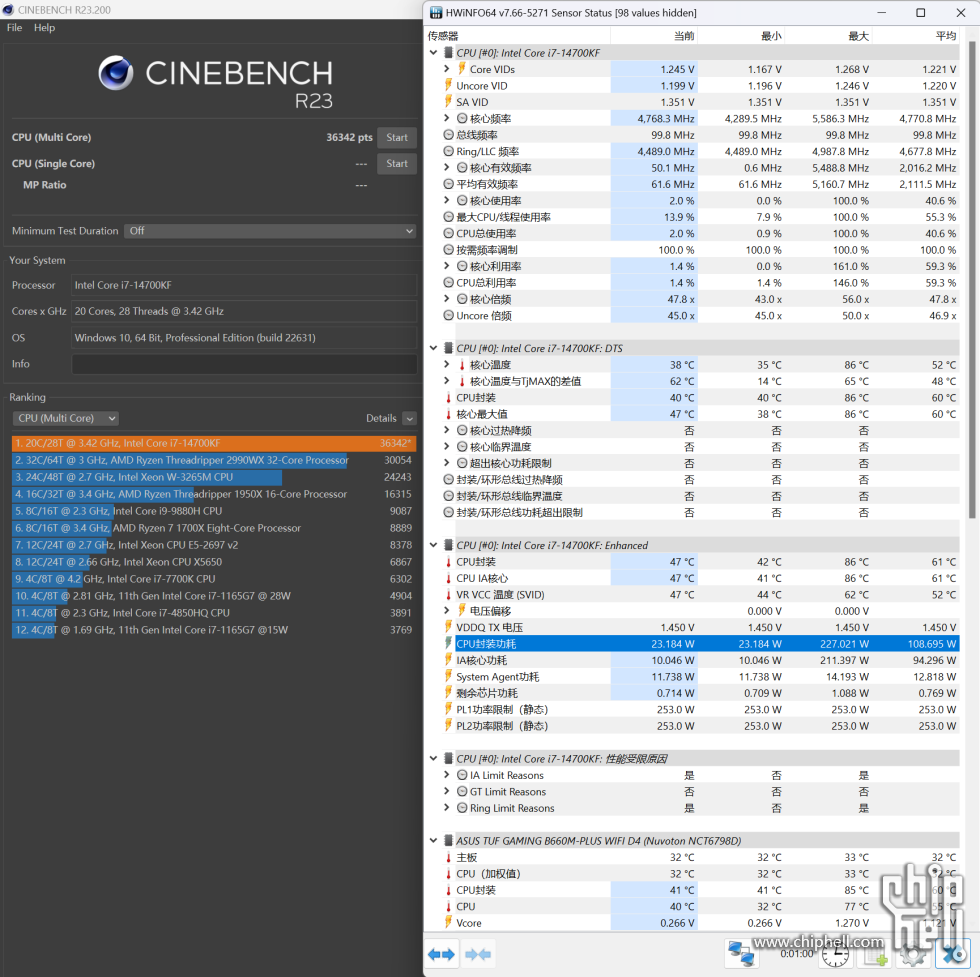Click the HWiNFO vertical scrollbar thumb
The height and width of the screenshot is (977, 980).
(972, 279)
